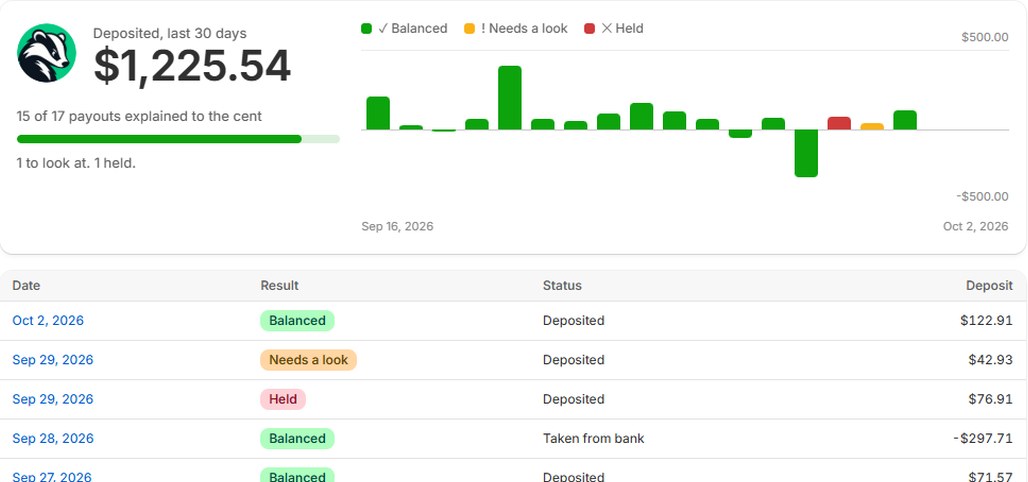
Task: Click the Needs a look result badge
Action: point(308,360)
